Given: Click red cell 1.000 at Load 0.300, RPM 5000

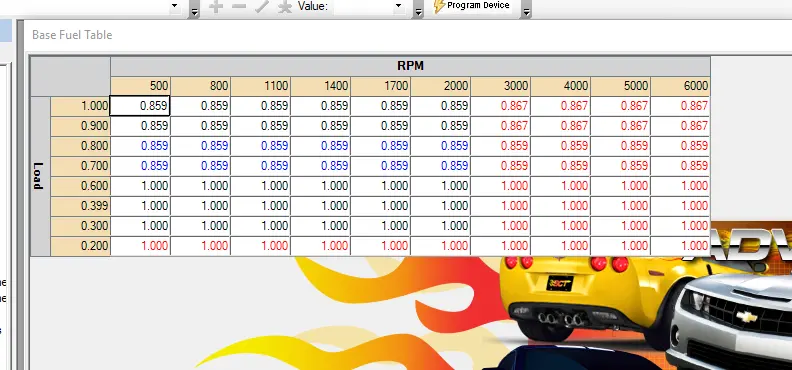Looking at the screenshot, I should point(621,226).
